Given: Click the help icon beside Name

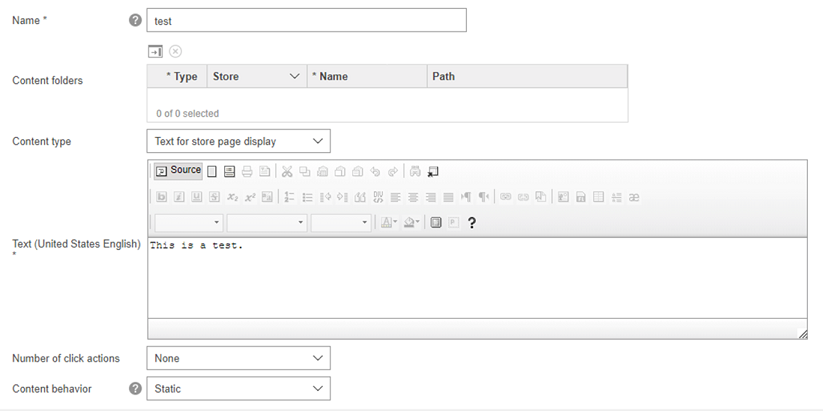Looking at the screenshot, I should [136, 20].
